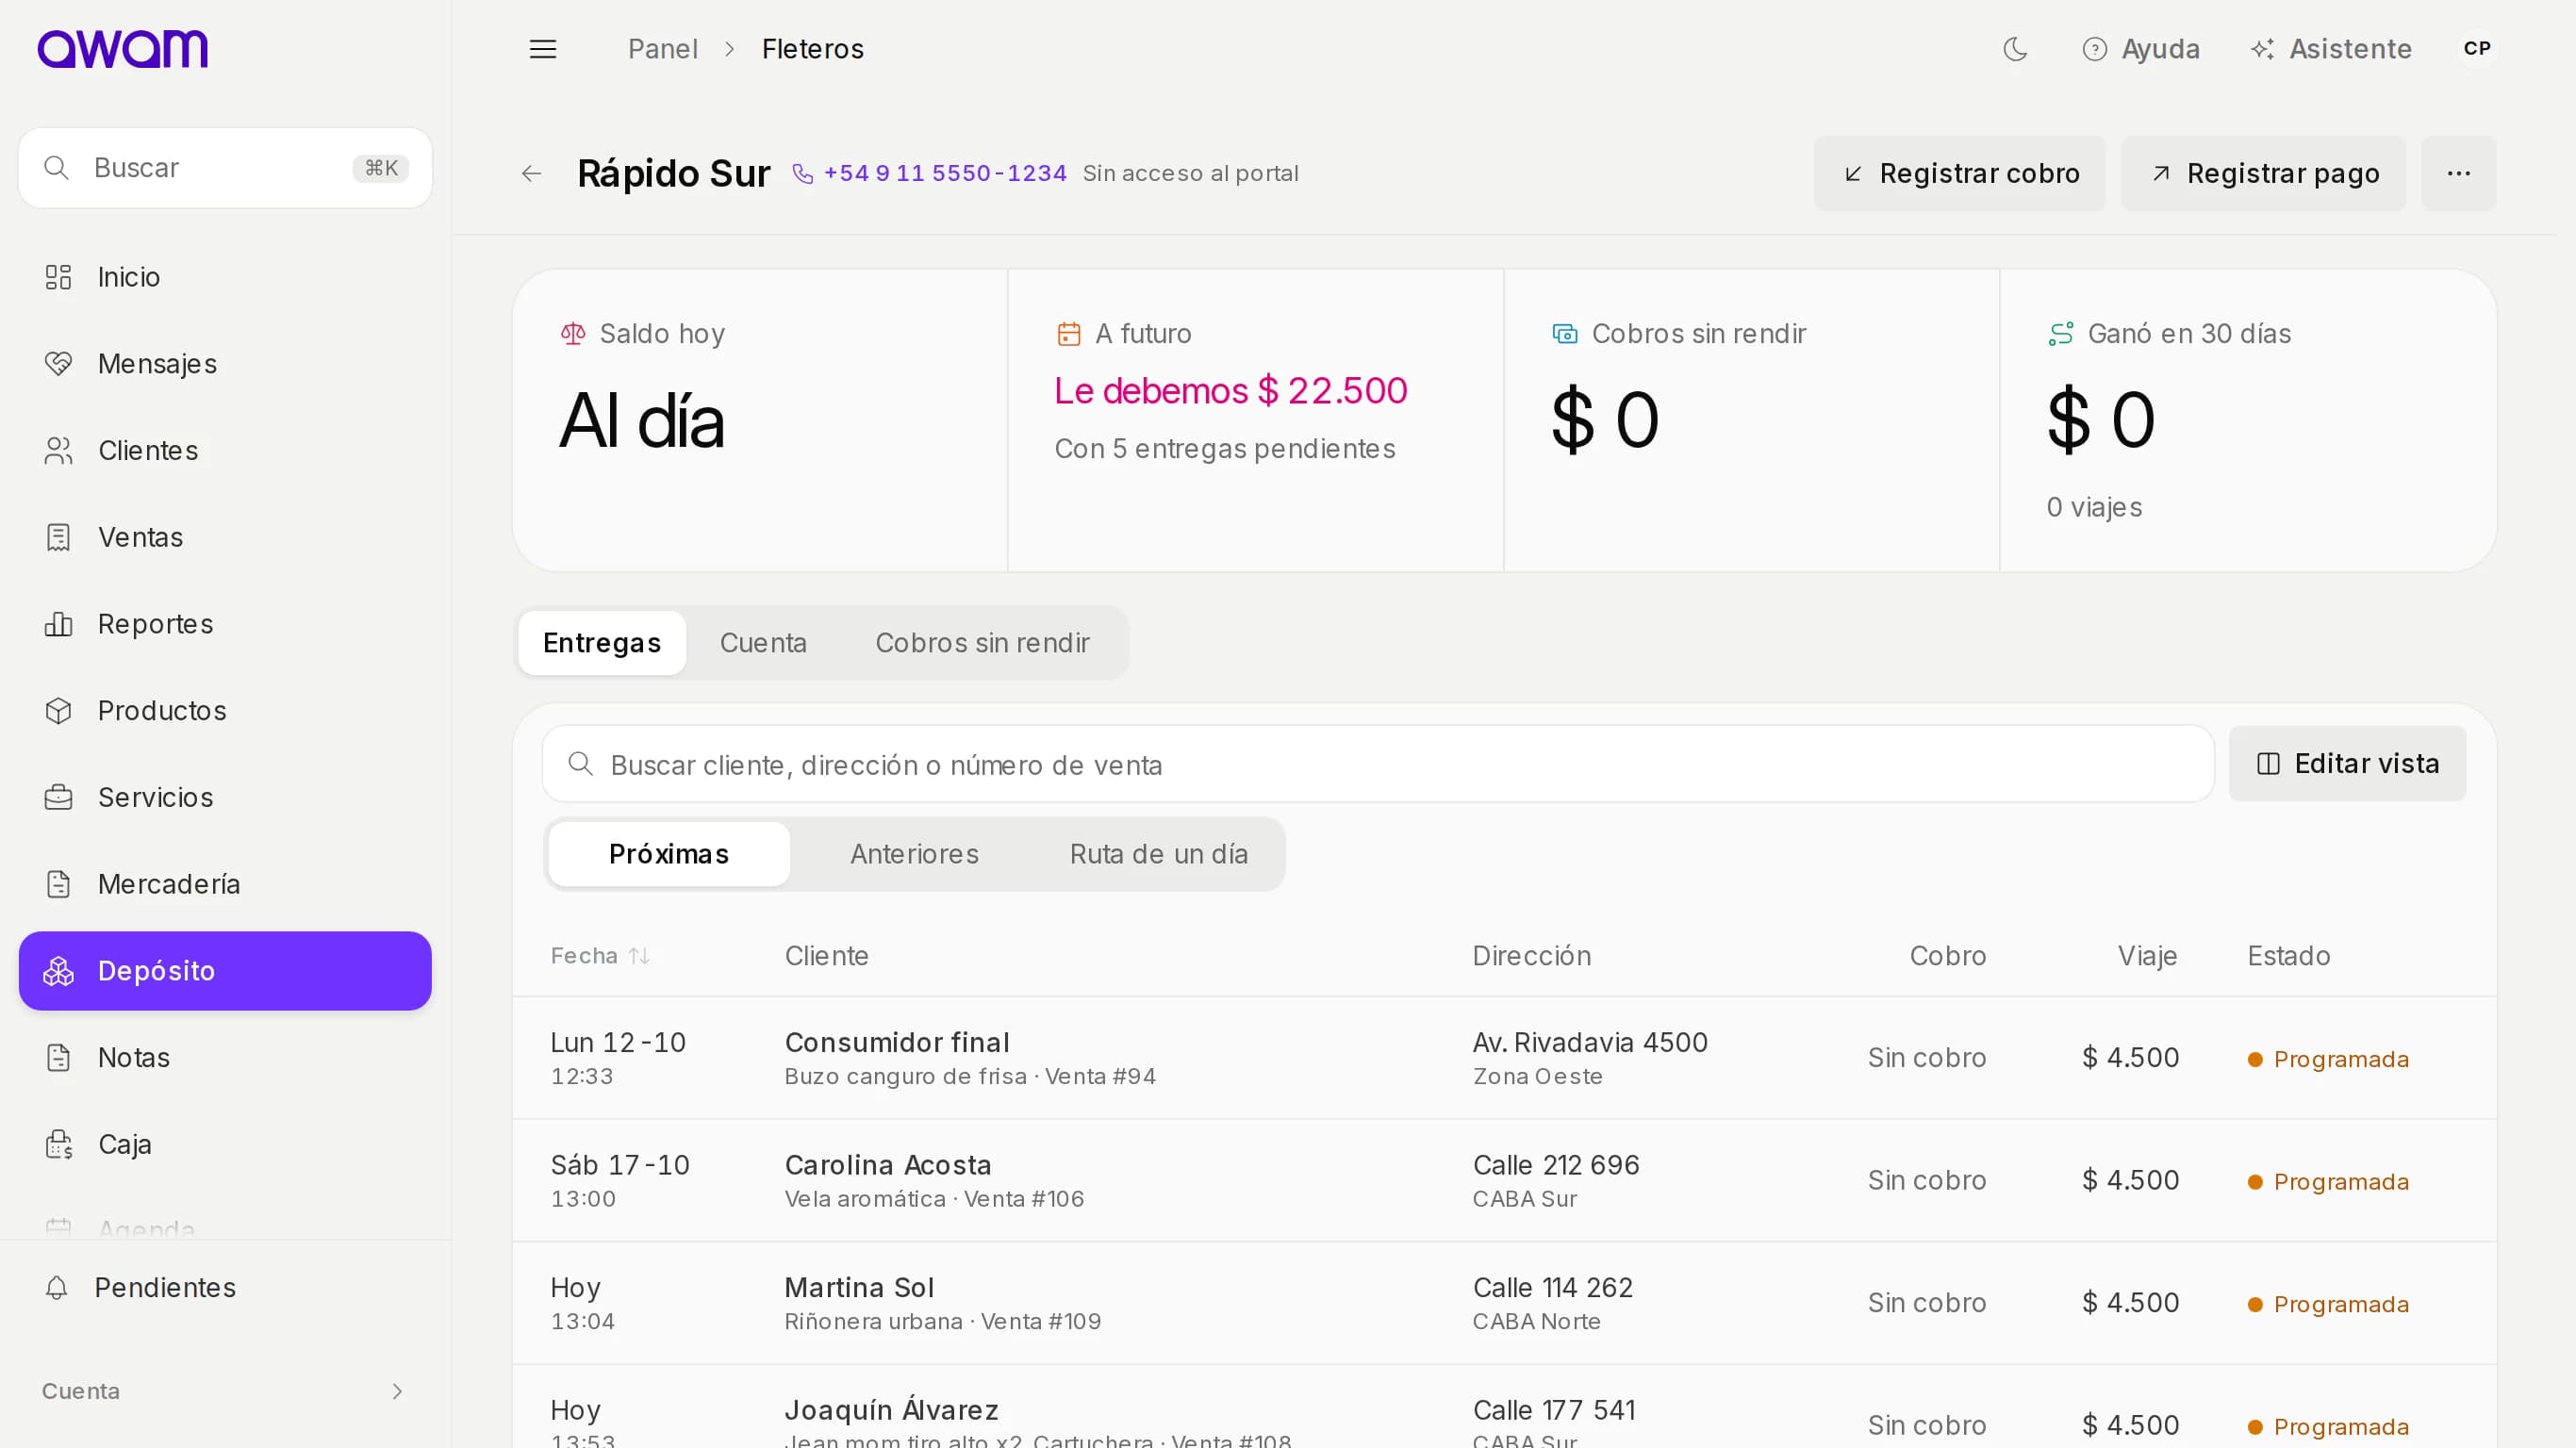Open the Asistente assistant
This screenshot has height=1448, width=2576.
2330,49
